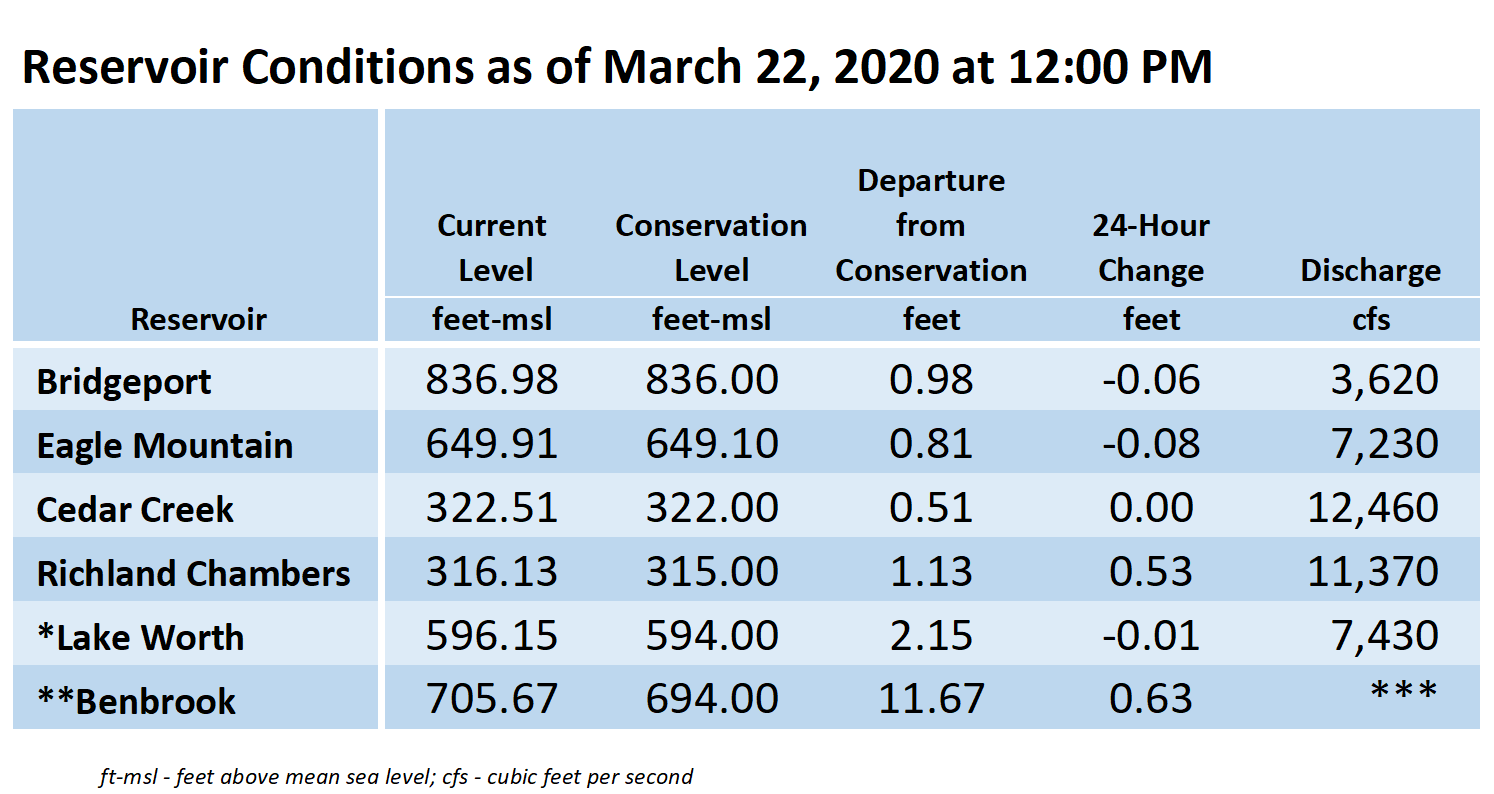The image size is (1494, 794).
Task: Select Cedar Creek discharge value 12,460
Action: point(1373,508)
